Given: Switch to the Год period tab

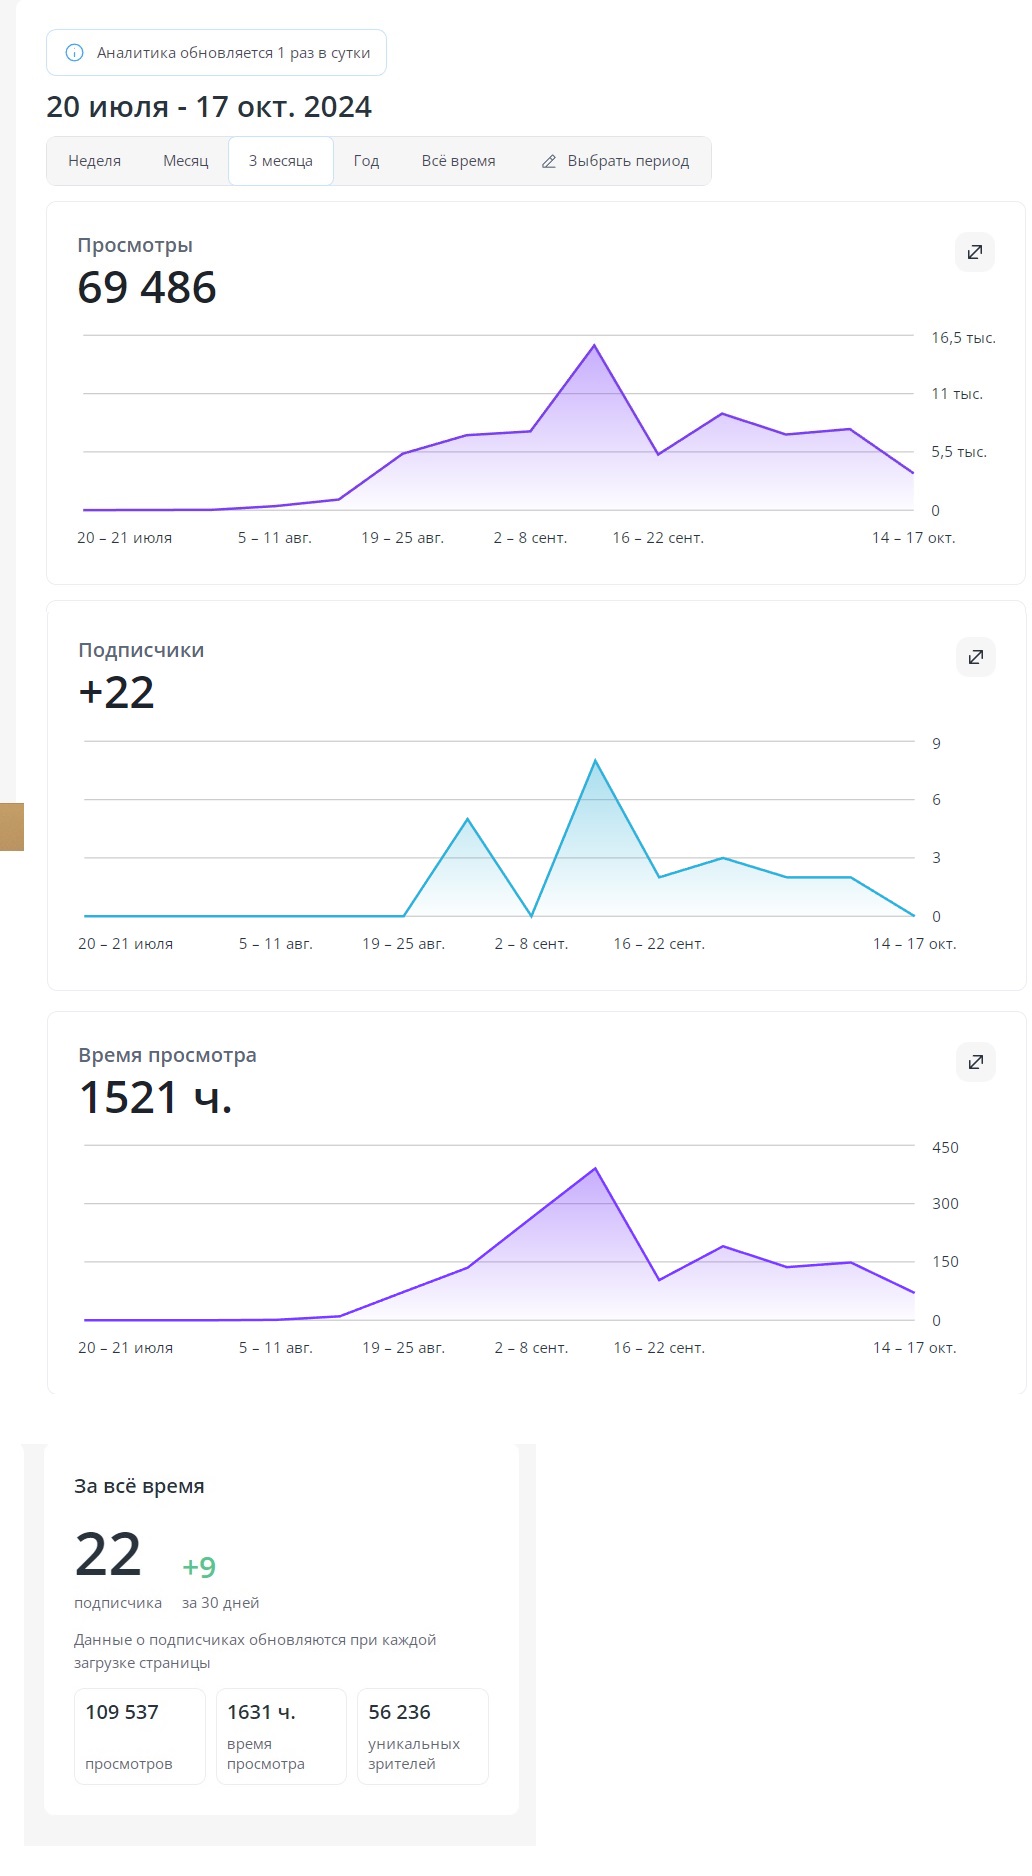Looking at the screenshot, I should (x=366, y=161).
